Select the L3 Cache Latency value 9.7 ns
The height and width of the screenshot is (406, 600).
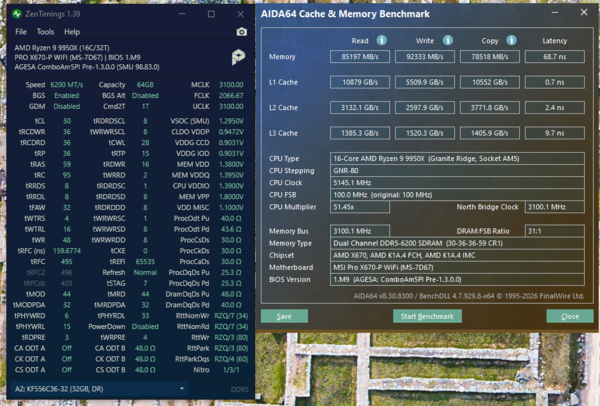[554, 133]
